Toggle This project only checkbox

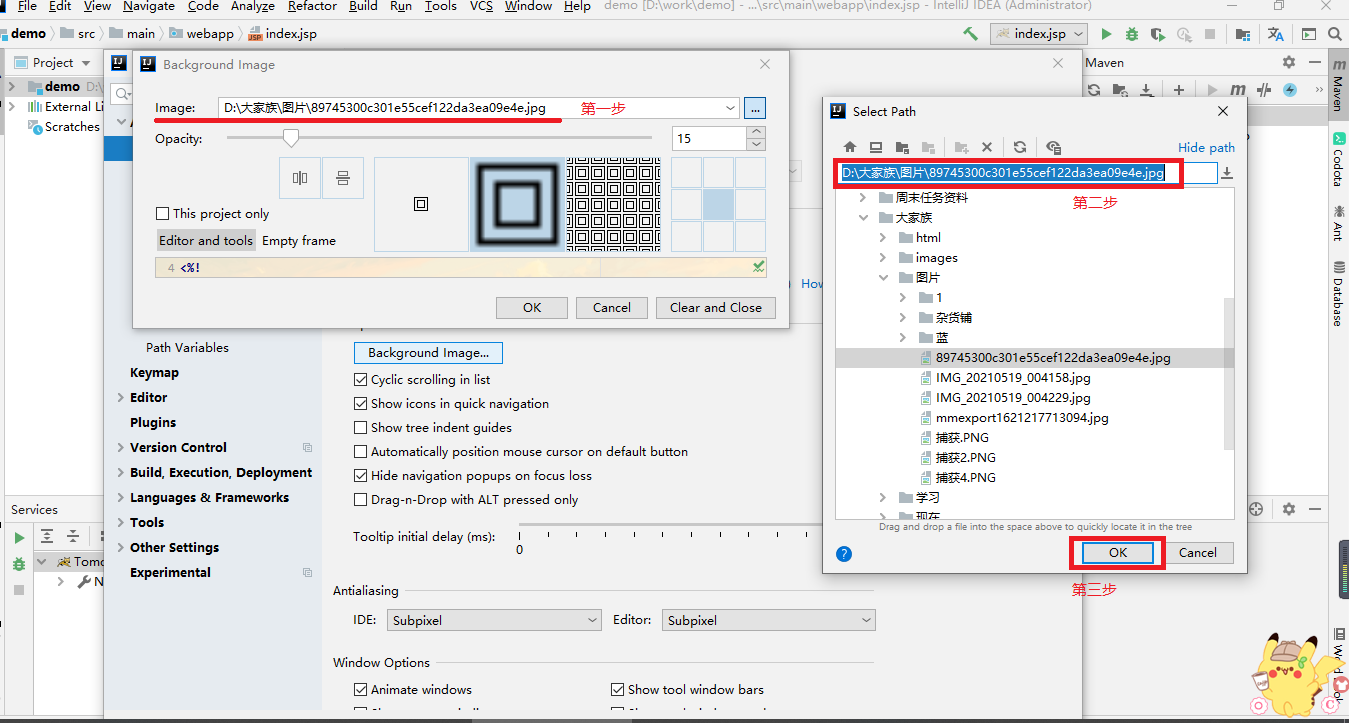pyautogui.click(x=163, y=214)
